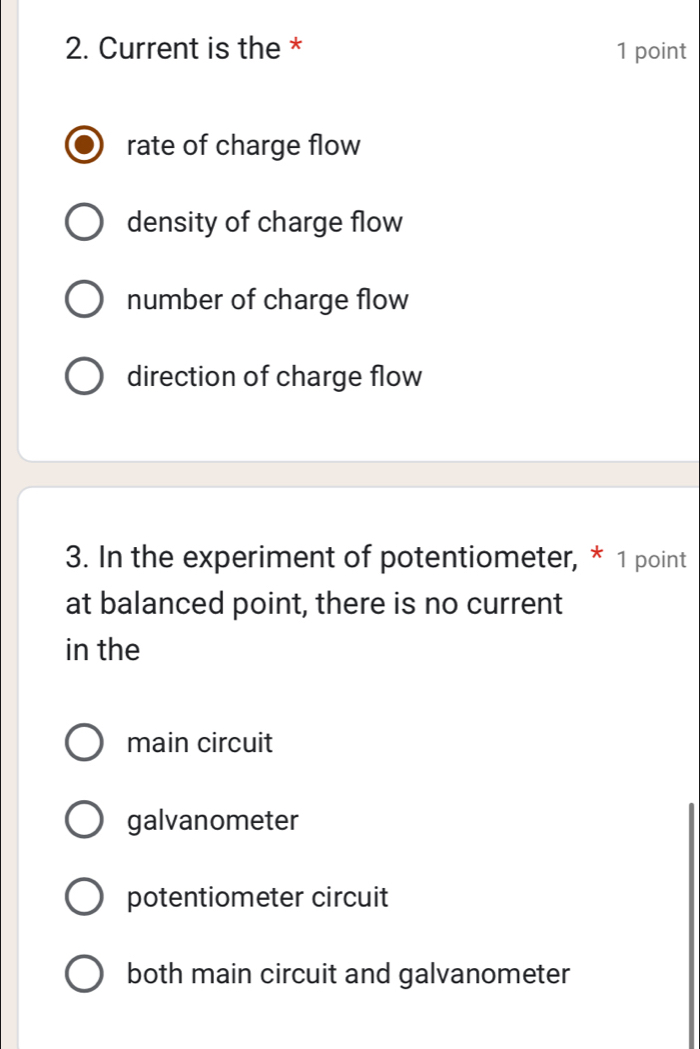Click the red required asterisk on question 2
700x1049 pixels.
298,46
